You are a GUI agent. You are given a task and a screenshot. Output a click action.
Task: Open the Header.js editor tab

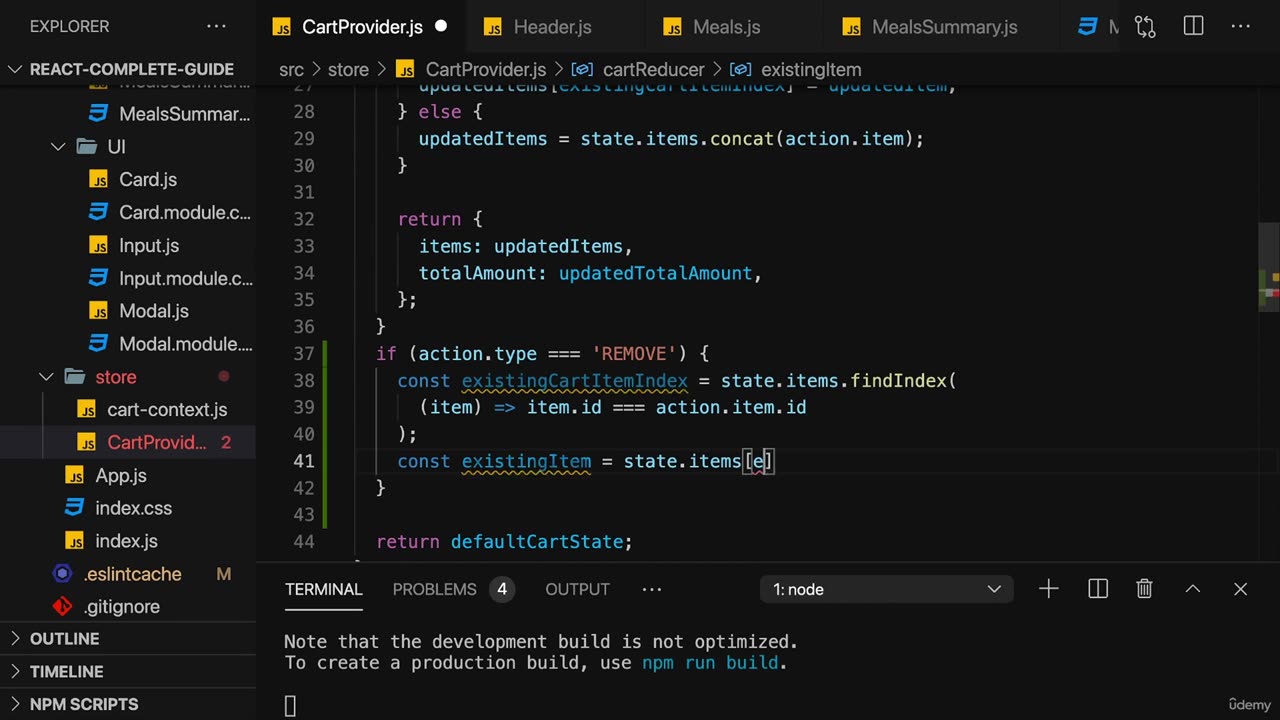click(552, 27)
